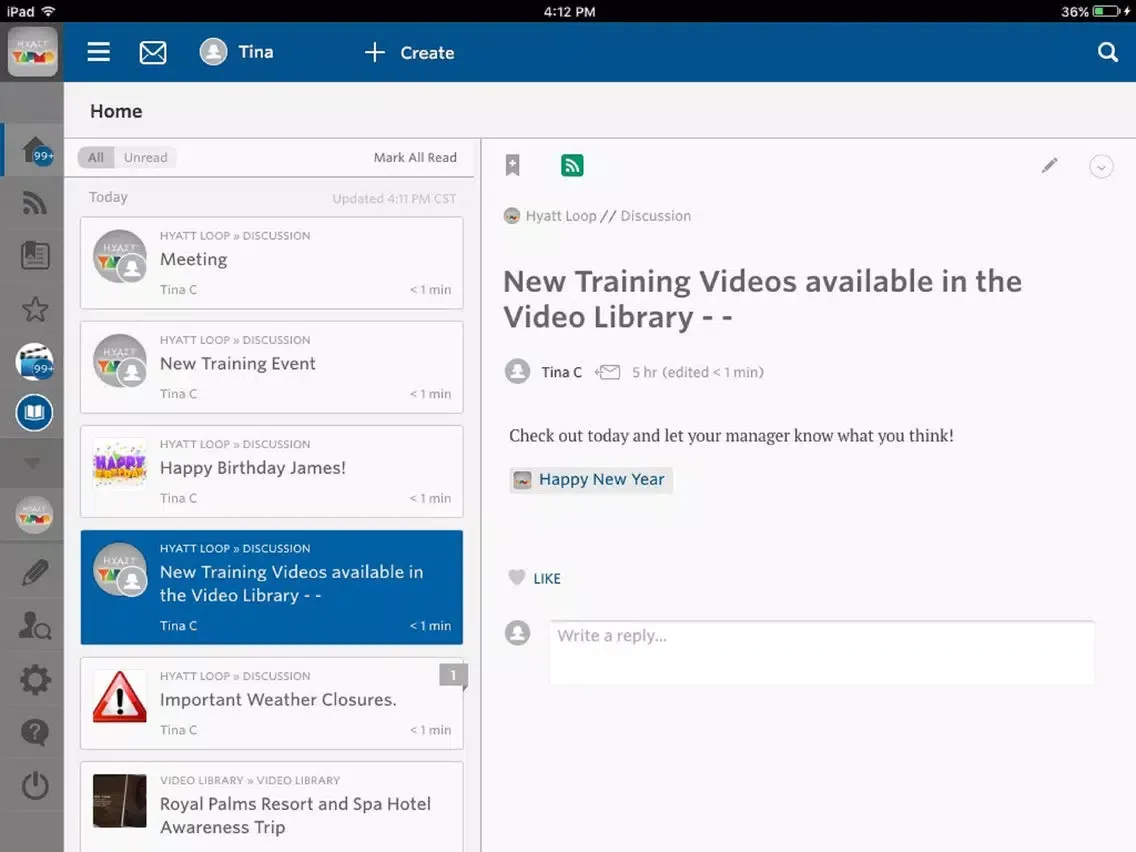Open the Meeting discussion card
Screen dimensions: 1136x852
pyautogui.click(x=272, y=263)
